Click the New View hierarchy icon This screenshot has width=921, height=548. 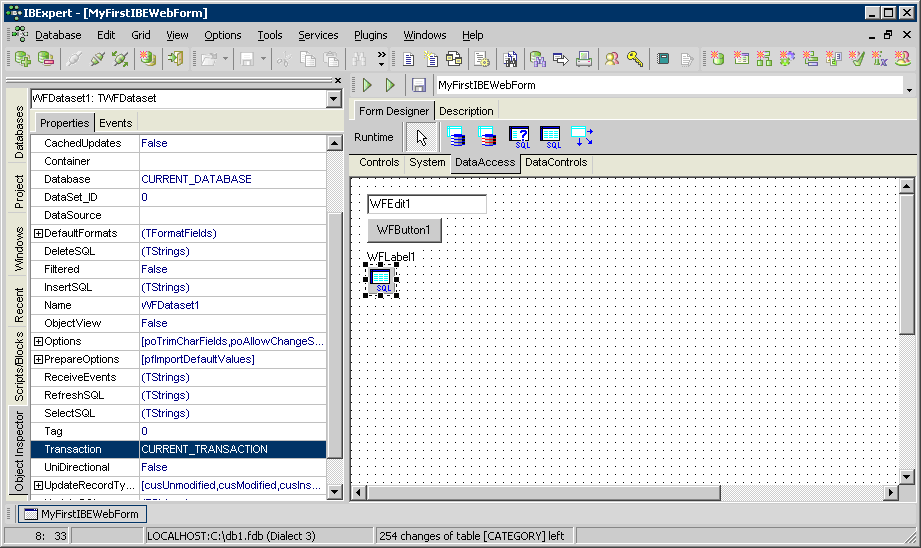point(764,59)
